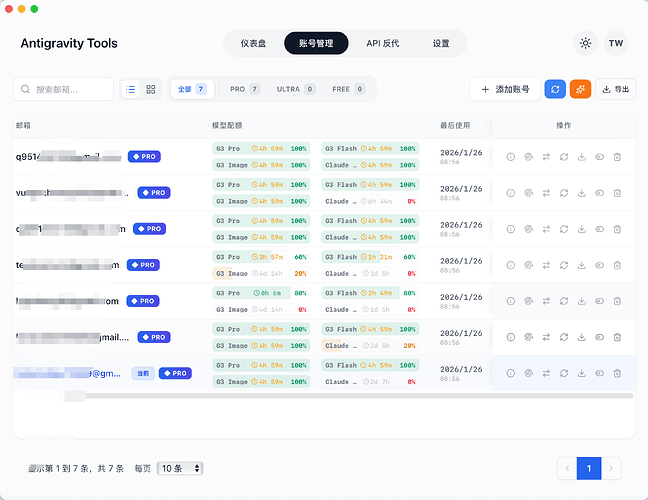Click the 'G3 Pro 3h 57m 60%' quota cell
Screen dimensions: 648x500
pos(261,257)
